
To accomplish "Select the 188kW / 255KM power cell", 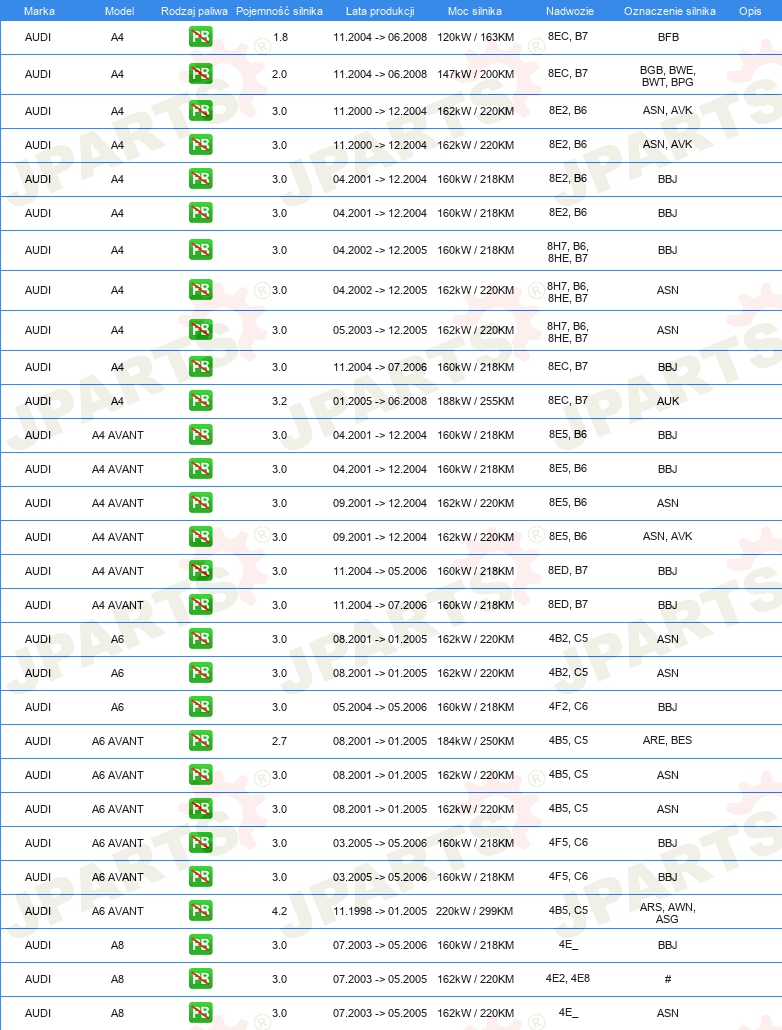I will 476,401.
